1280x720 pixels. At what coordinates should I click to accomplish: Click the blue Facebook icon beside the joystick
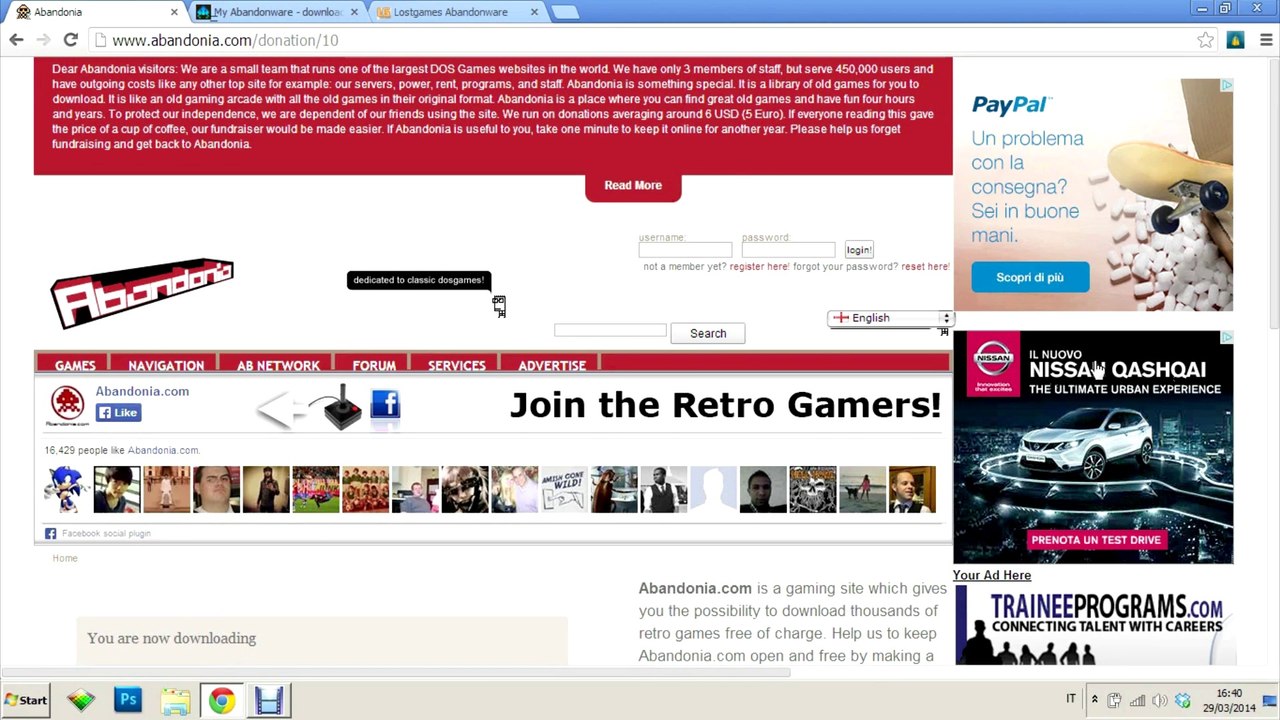point(385,405)
